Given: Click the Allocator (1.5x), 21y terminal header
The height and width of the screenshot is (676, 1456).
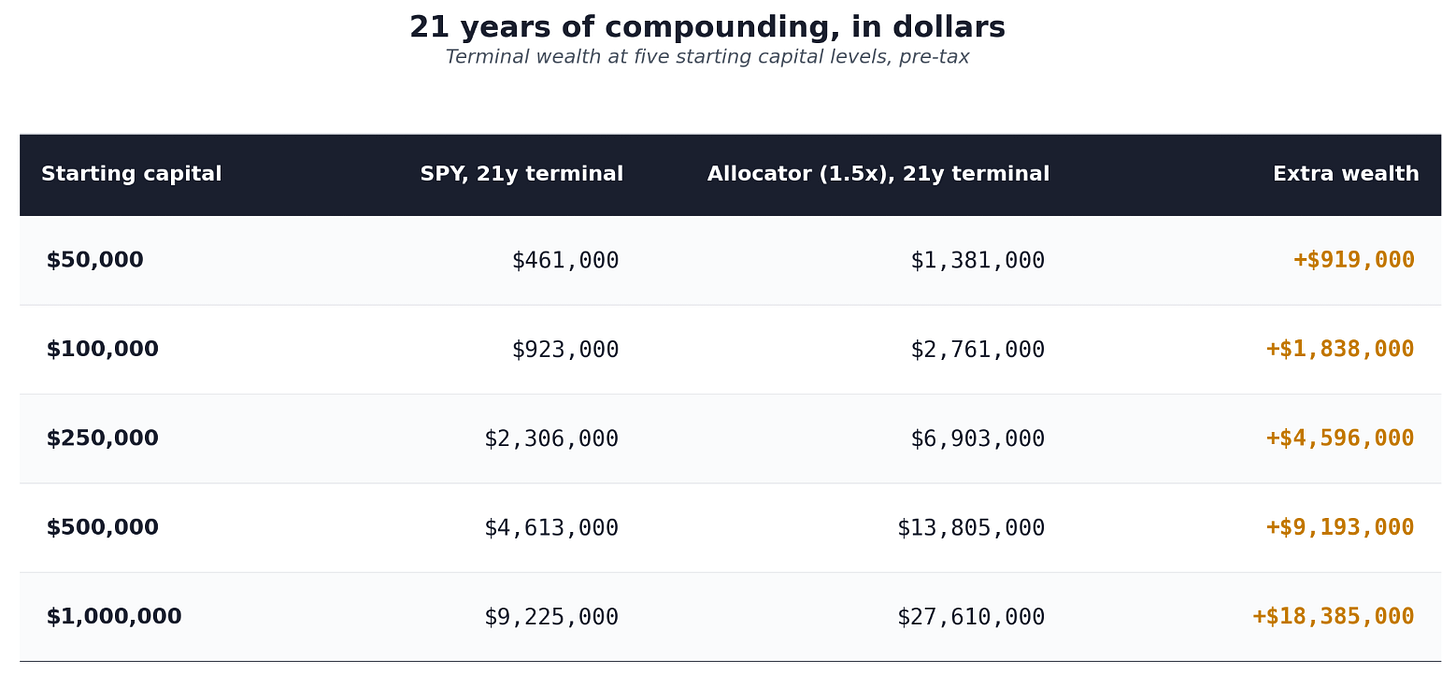Looking at the screenshot, I should [x=878, y=175].
